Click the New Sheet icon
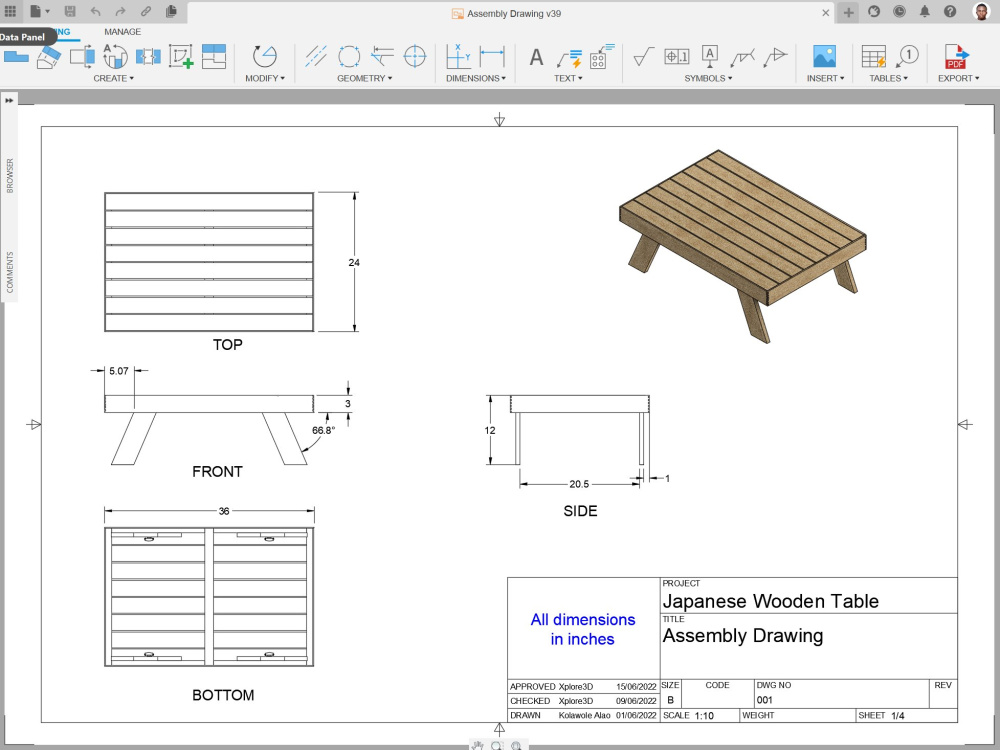Screen dimensions: 1000x750 [214, 57]
